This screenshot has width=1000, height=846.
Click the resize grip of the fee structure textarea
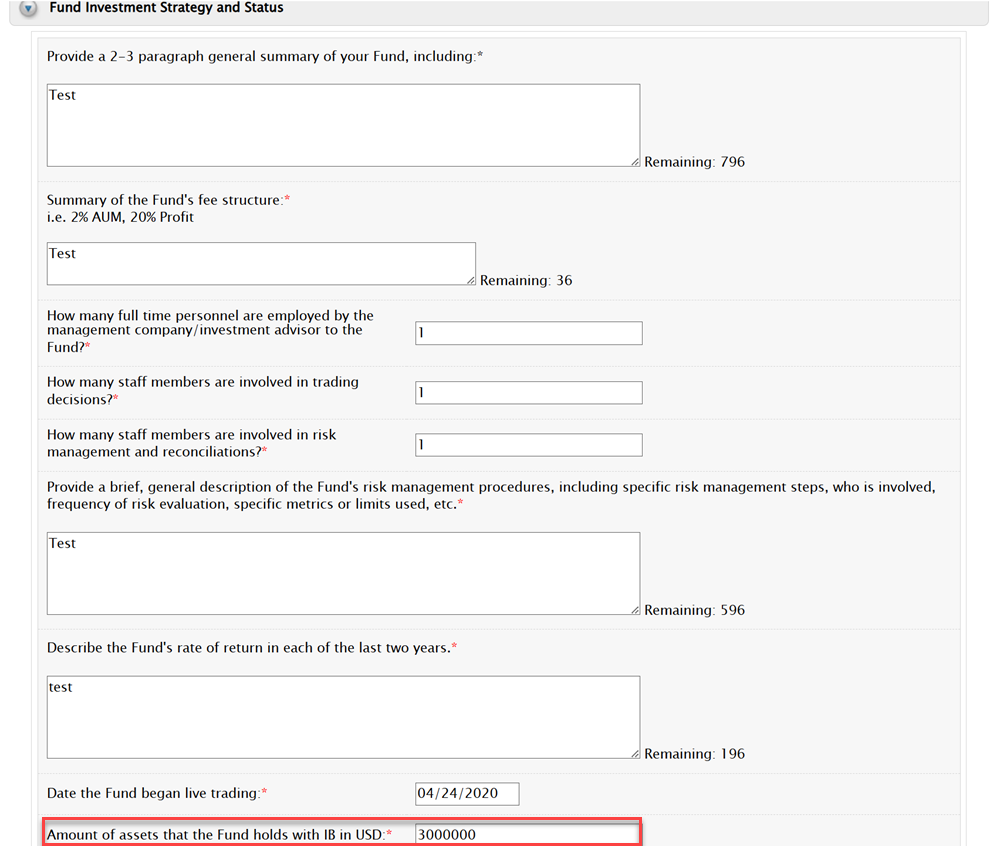pos(471,280)
